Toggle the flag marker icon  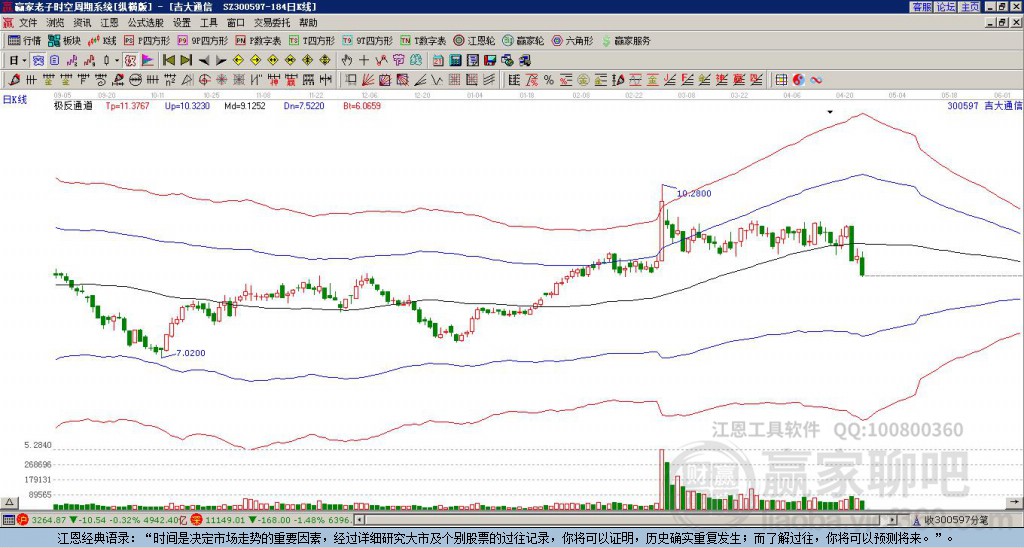(148, 61)
